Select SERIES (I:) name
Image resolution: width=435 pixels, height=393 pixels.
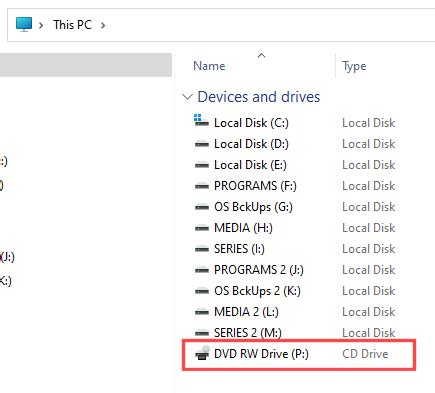[239, 249]
